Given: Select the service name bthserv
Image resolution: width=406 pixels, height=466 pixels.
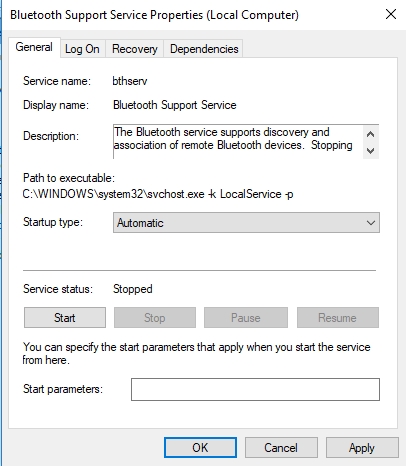Looking at the screenshot, I should coord(130,81).
